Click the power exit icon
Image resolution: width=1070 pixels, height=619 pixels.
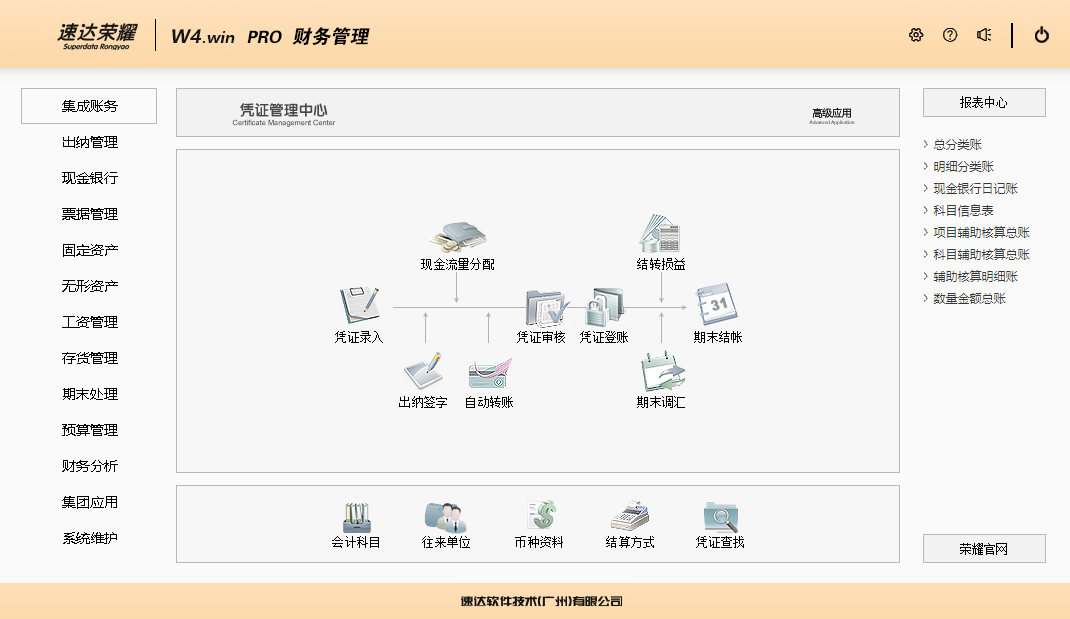[1042, 35]
